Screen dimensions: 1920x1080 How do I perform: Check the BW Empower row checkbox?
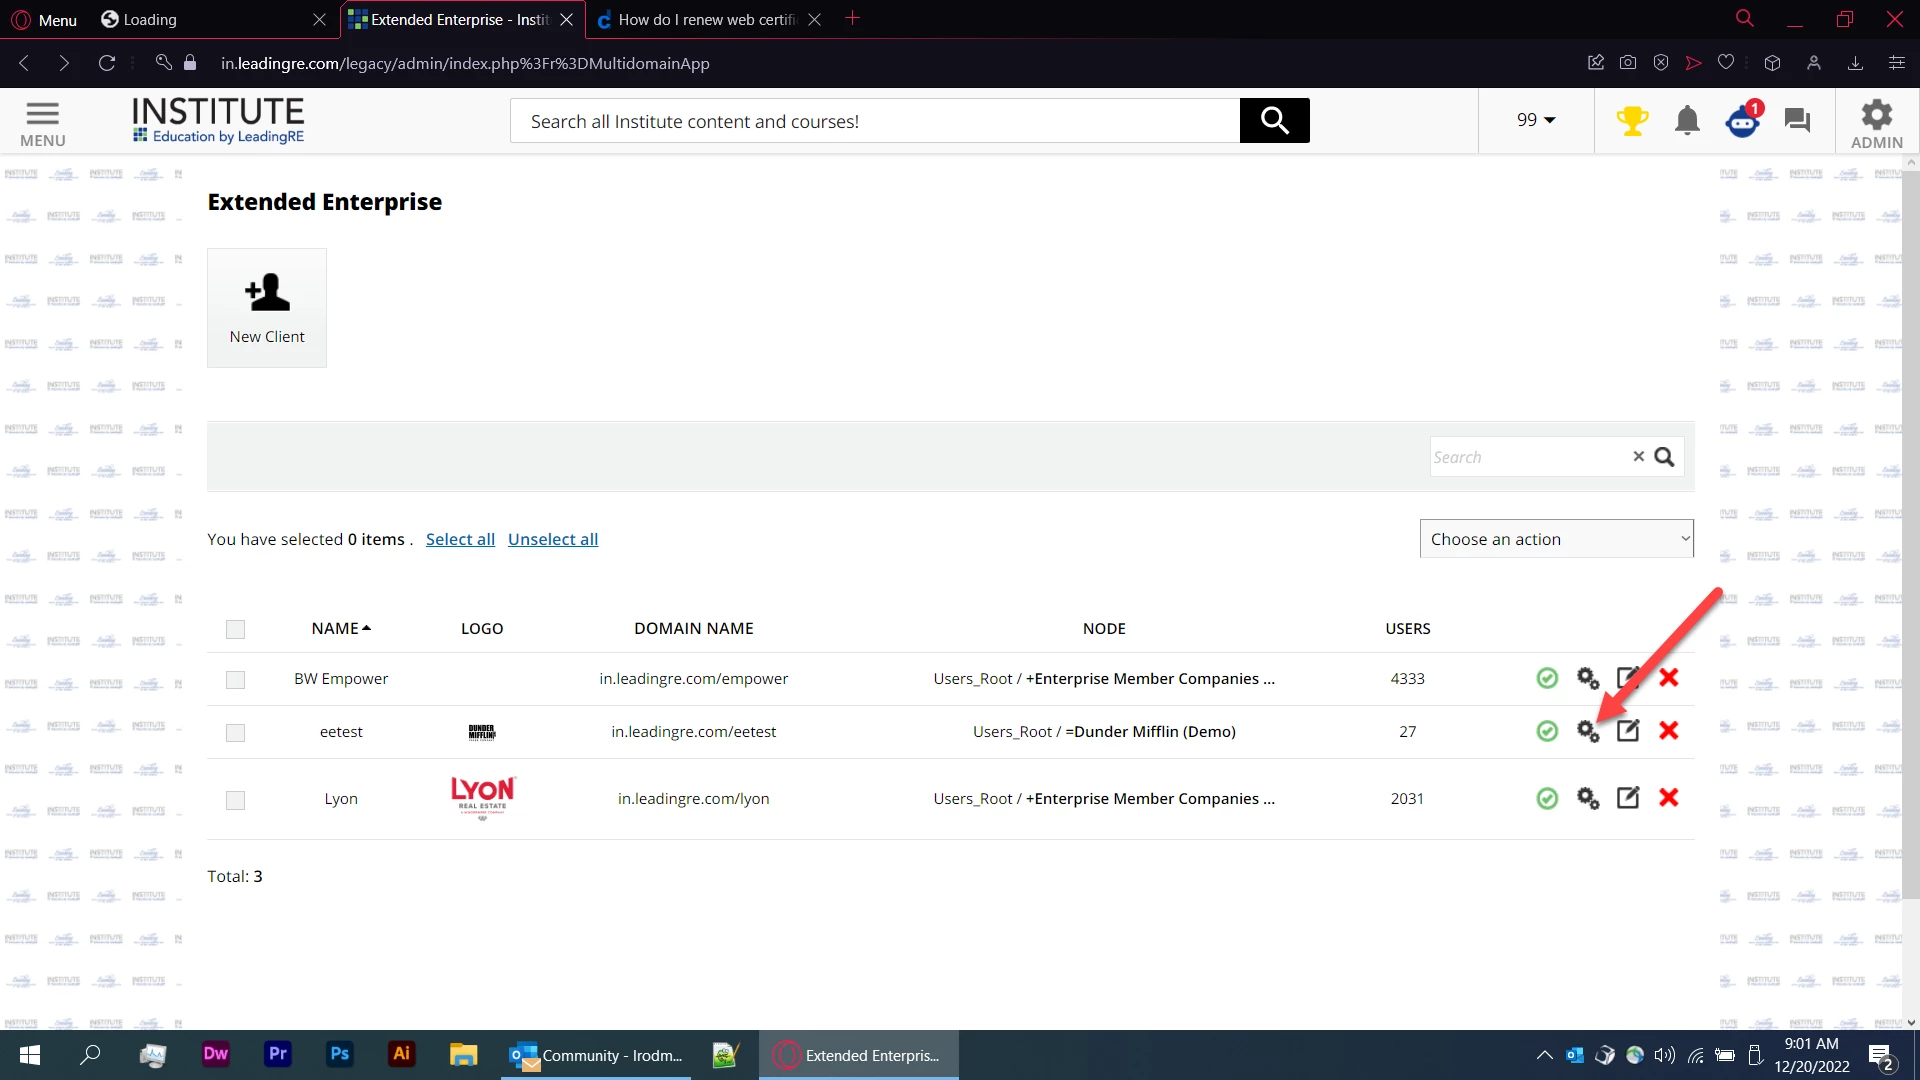point(235,680)
